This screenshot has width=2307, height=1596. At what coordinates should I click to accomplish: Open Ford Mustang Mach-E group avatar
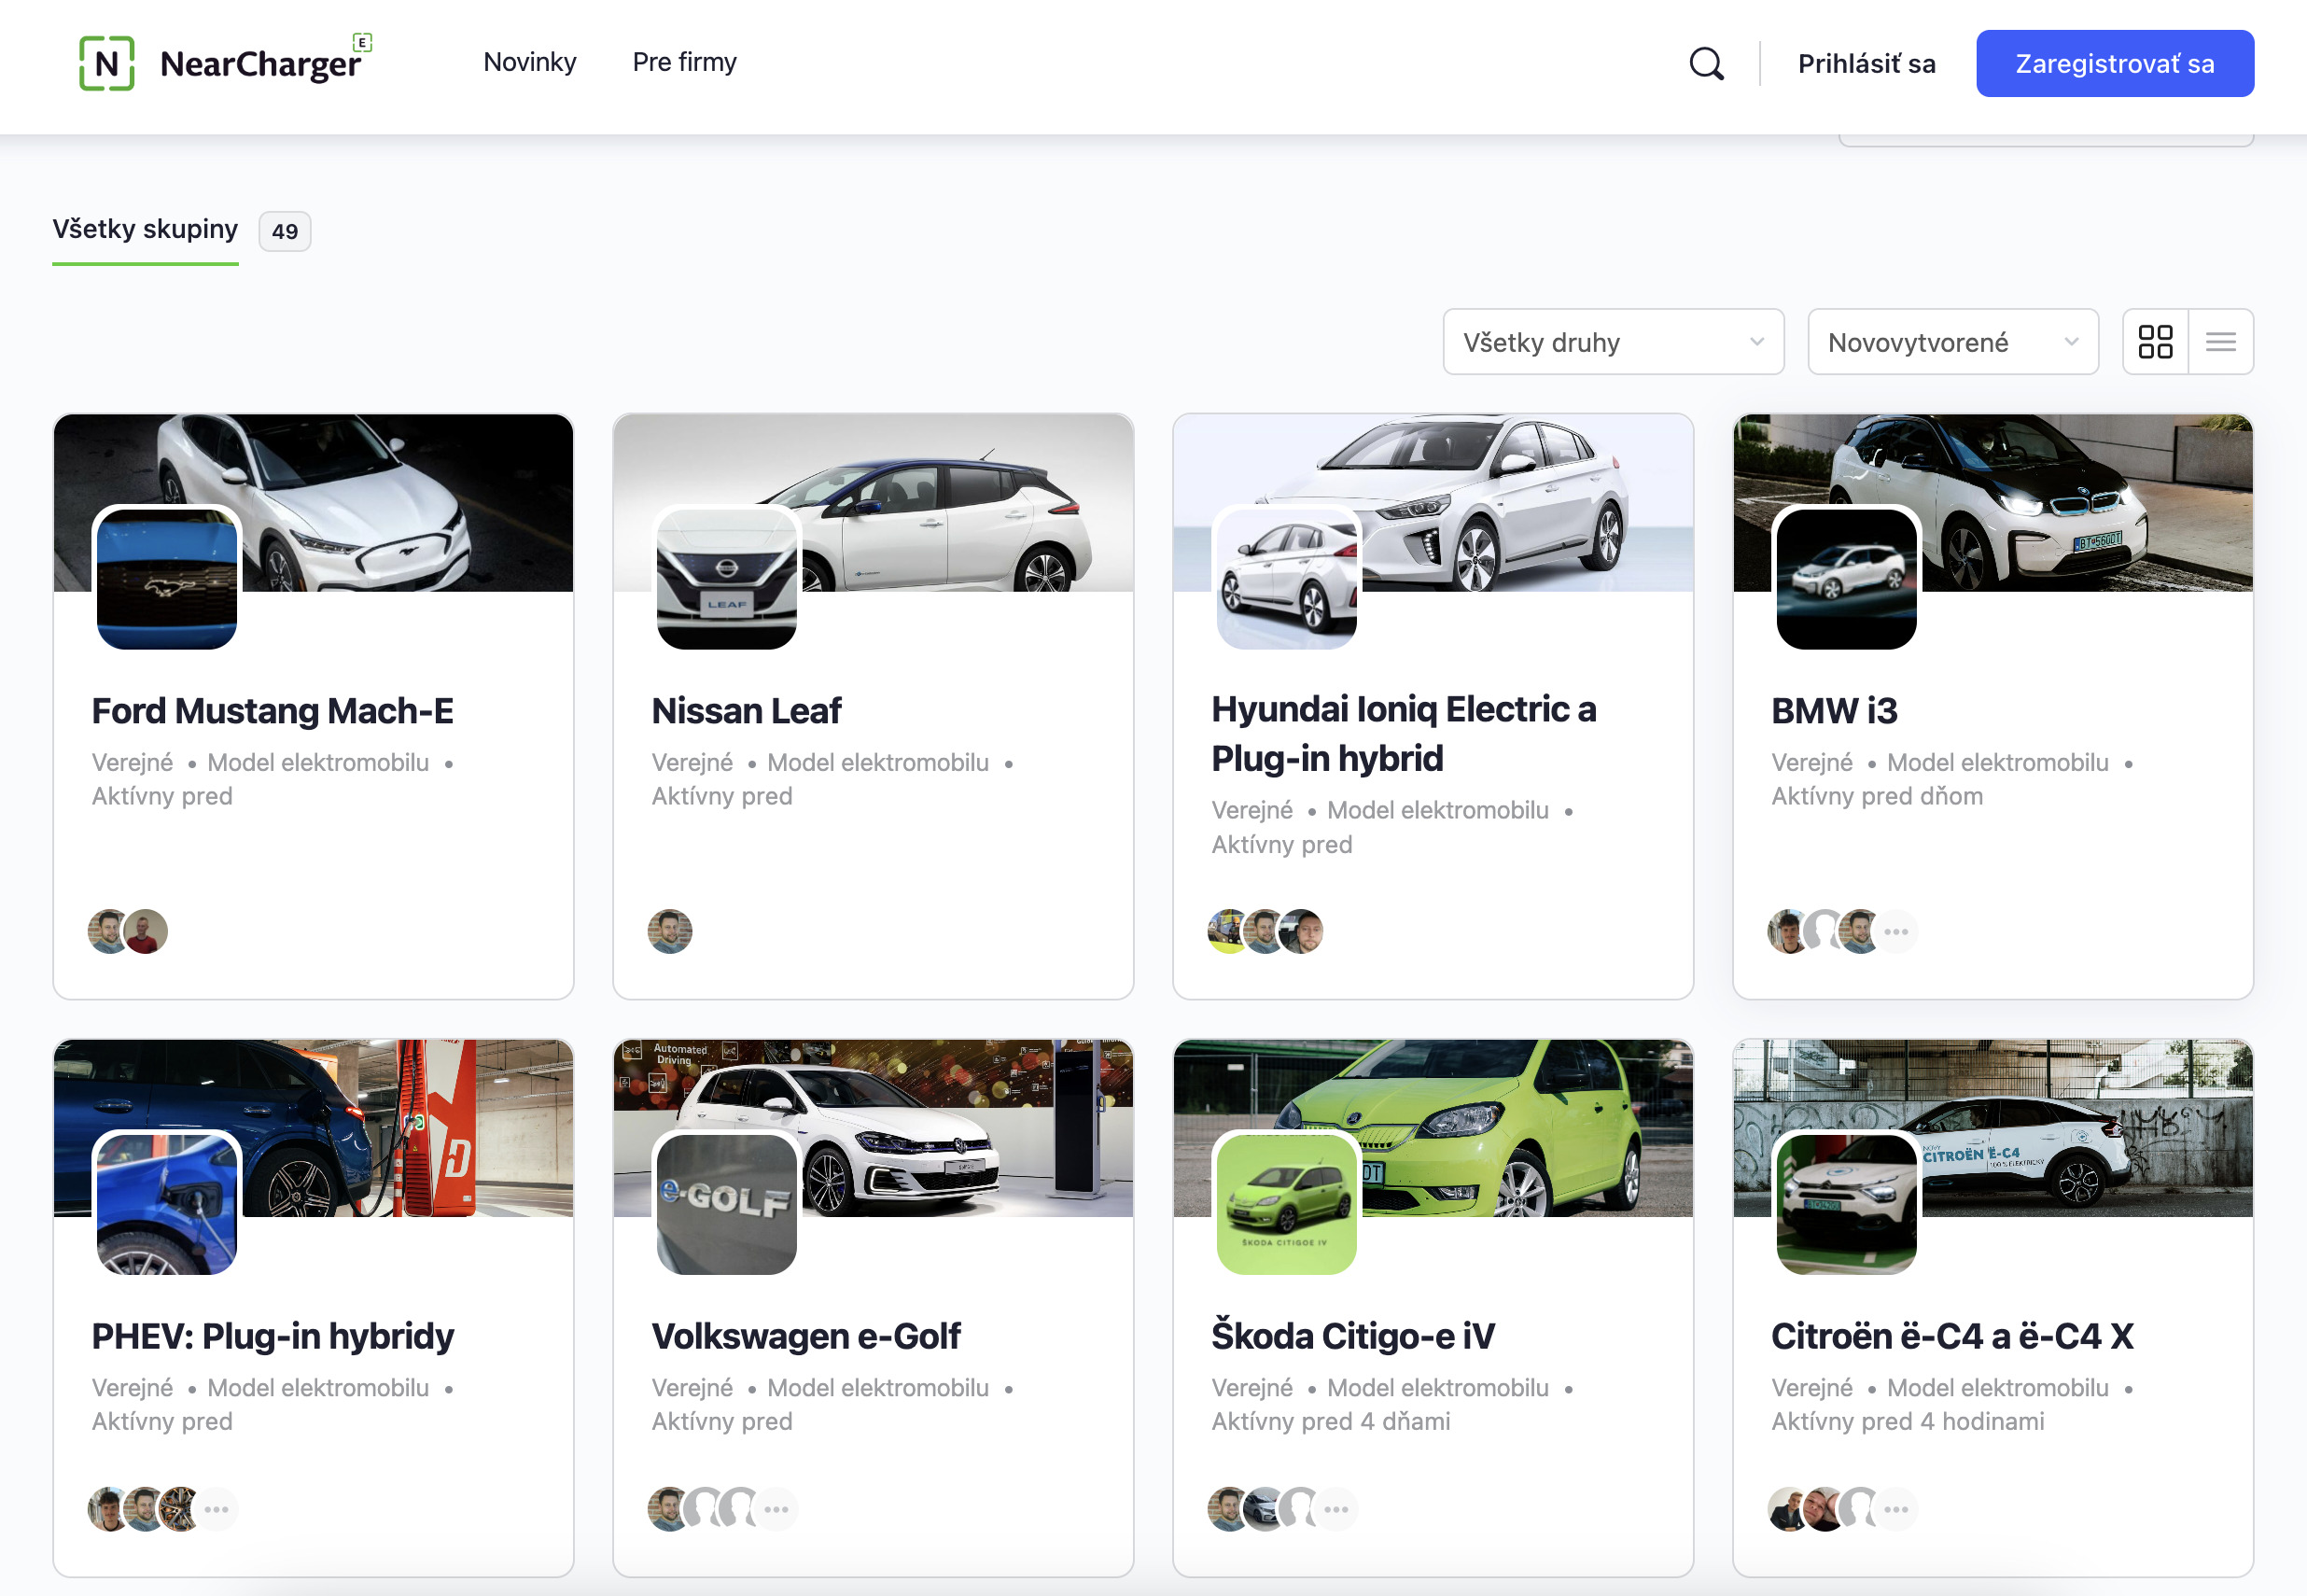click(x=167, y=579)
